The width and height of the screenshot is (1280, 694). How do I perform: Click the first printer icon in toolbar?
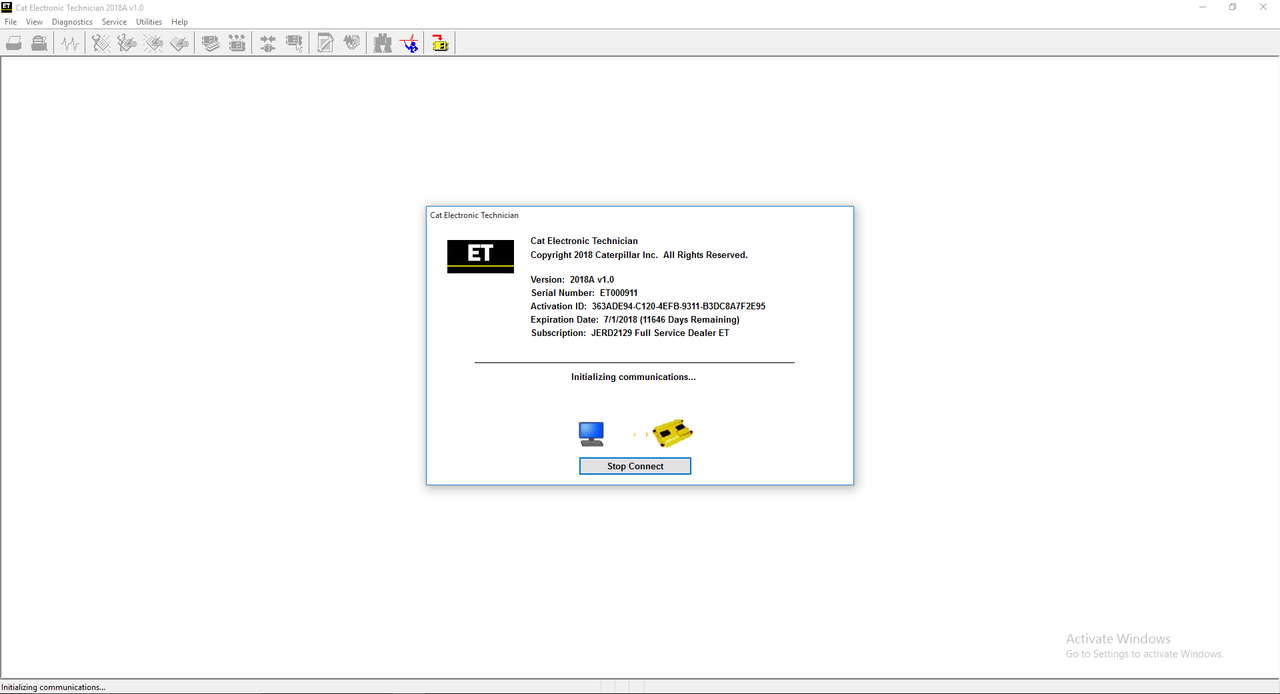pyautogui.click(x=14, y=43)
